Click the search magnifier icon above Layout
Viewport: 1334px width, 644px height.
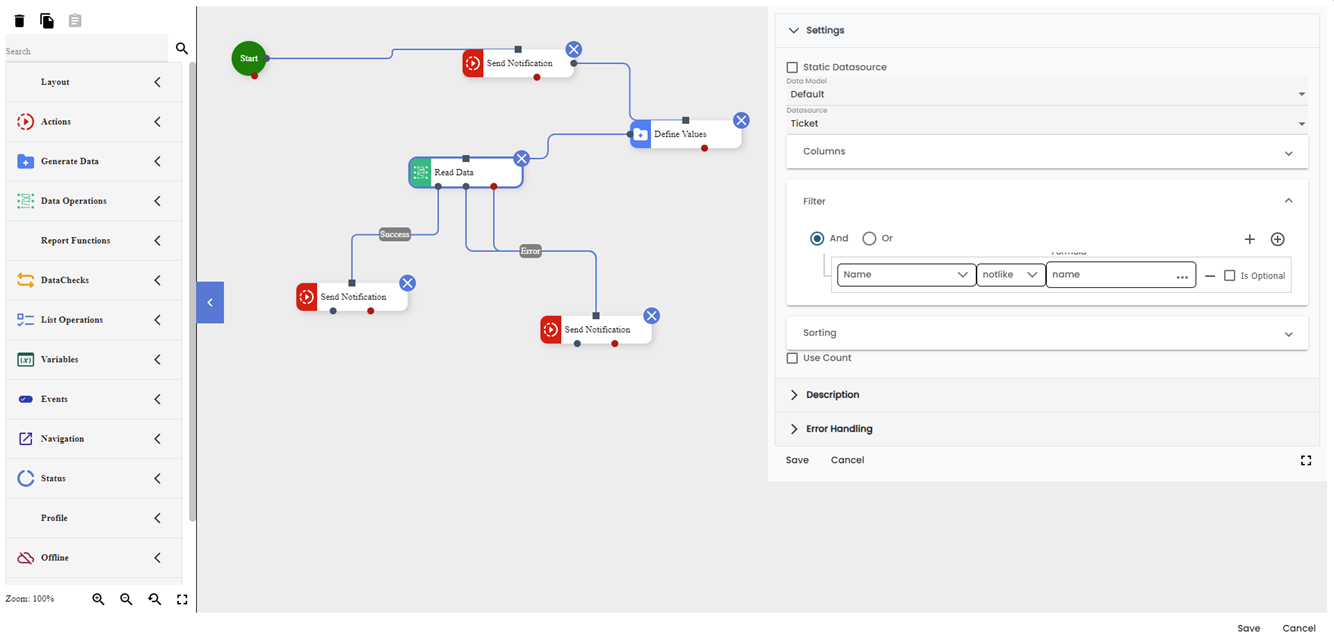181,47
